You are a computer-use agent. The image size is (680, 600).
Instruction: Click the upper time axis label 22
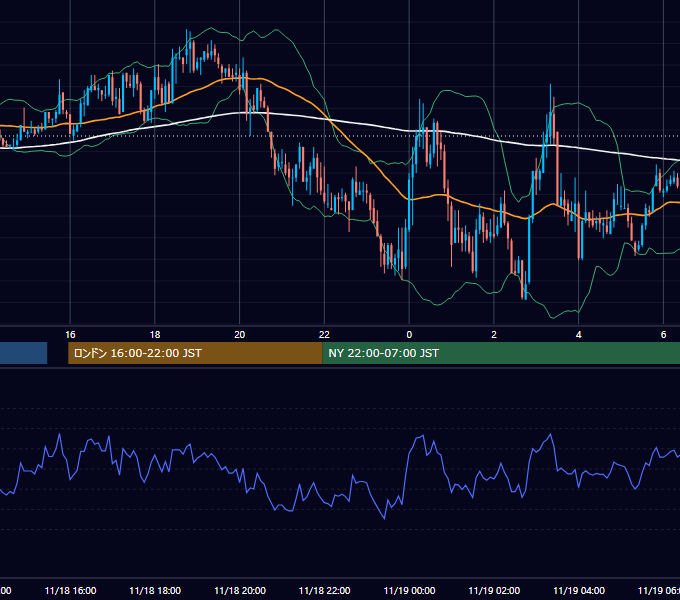tap(324, 335)
